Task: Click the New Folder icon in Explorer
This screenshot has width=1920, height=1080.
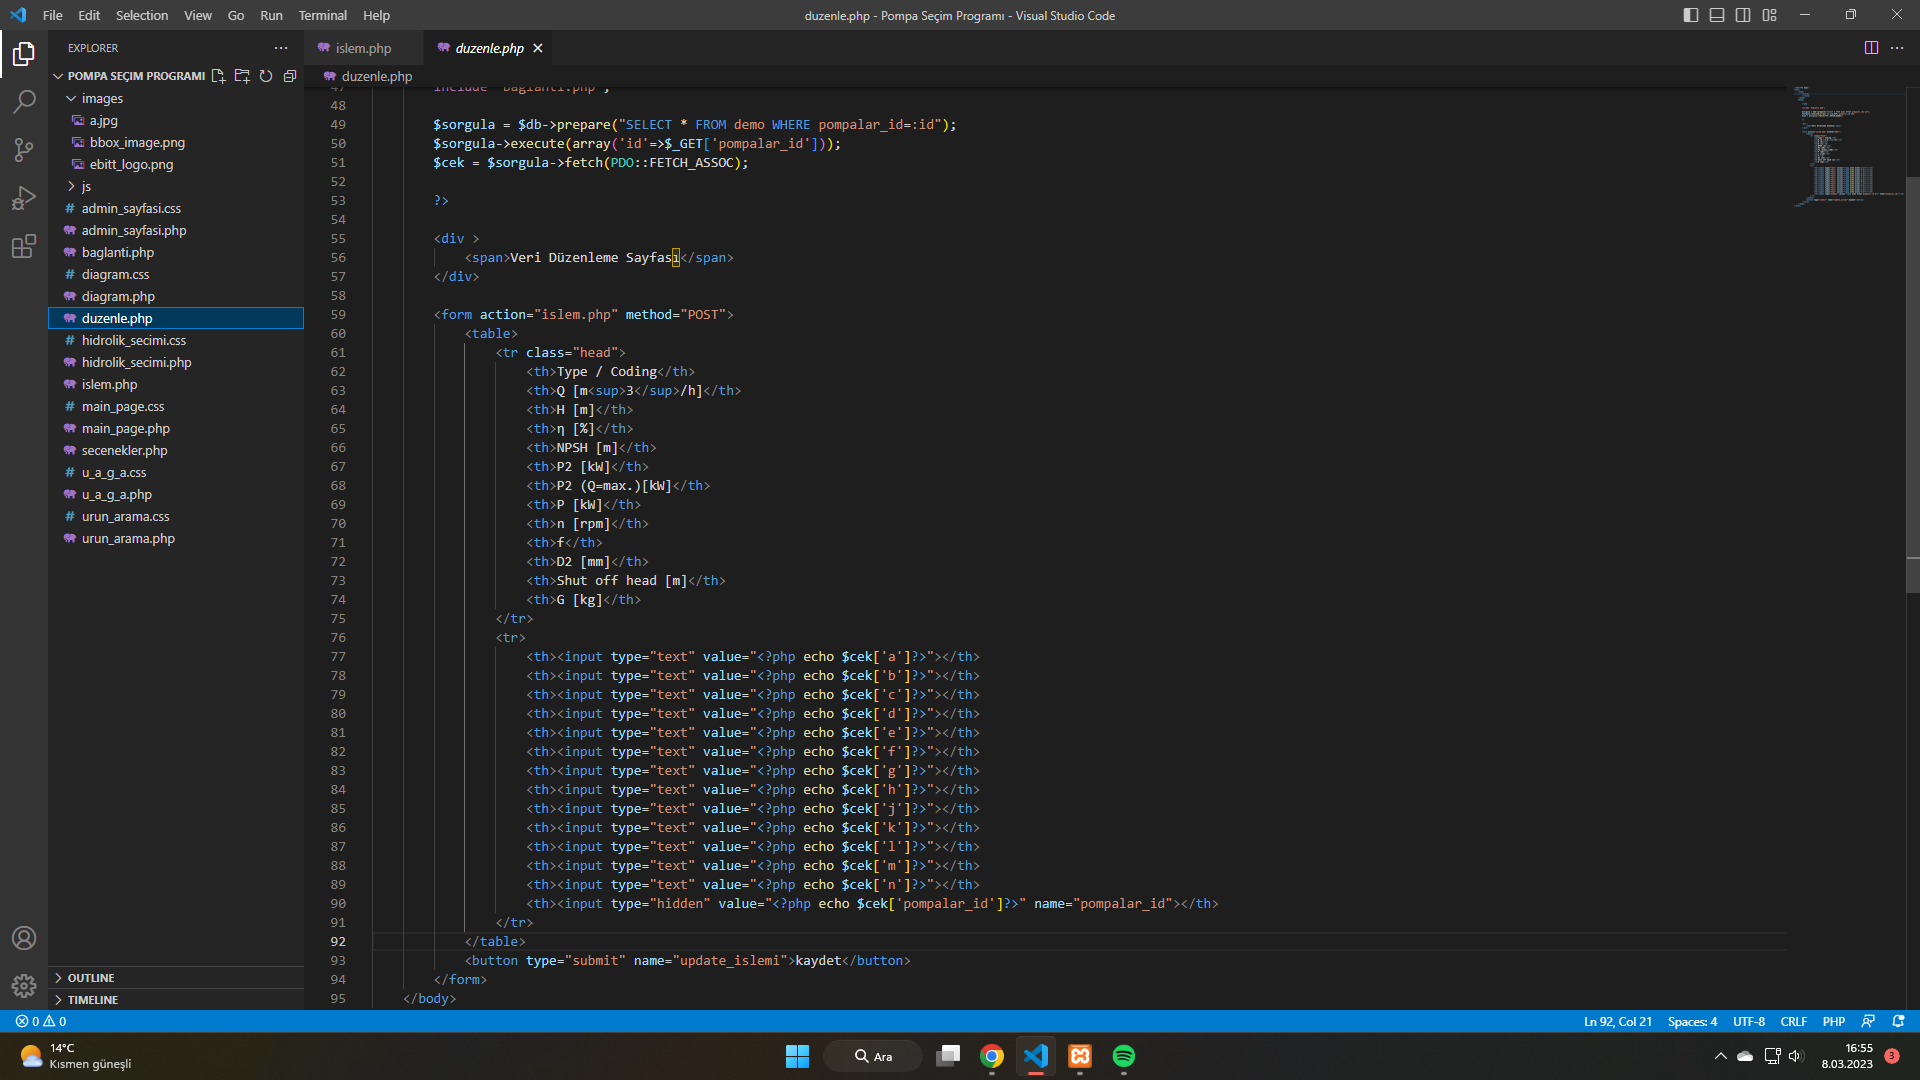Action: point(242,76)
